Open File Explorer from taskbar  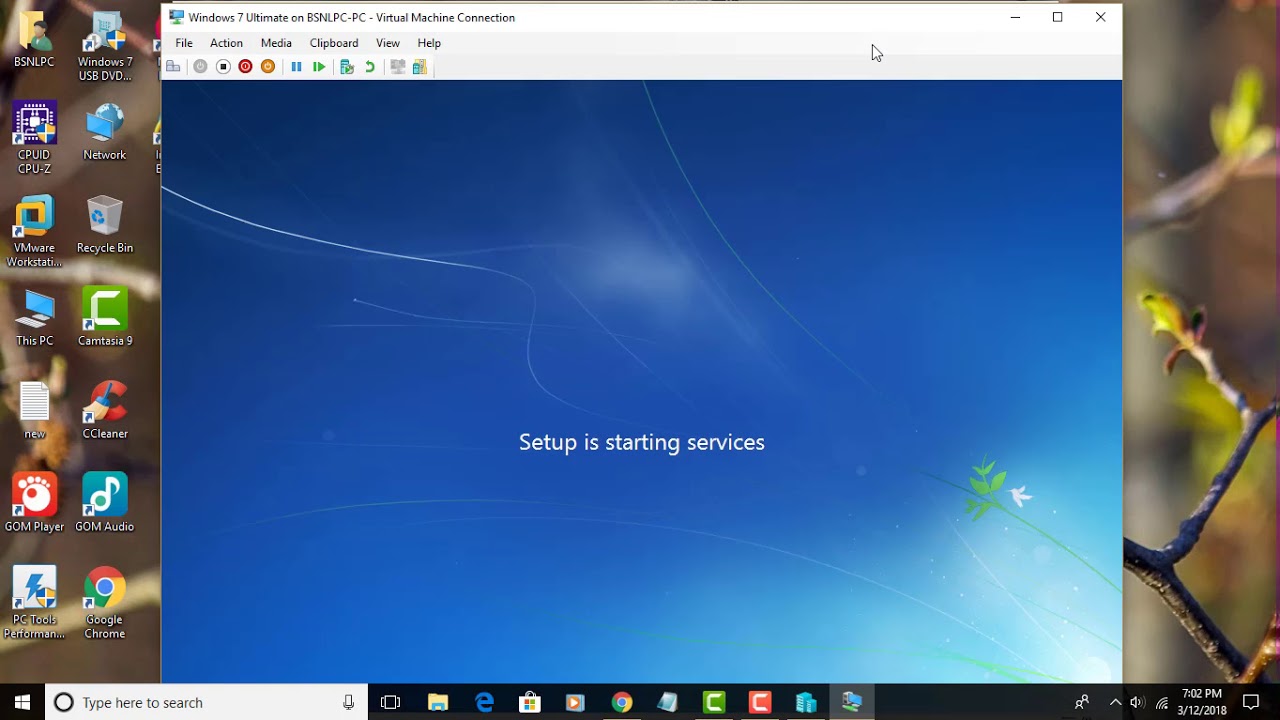[438, 702]
